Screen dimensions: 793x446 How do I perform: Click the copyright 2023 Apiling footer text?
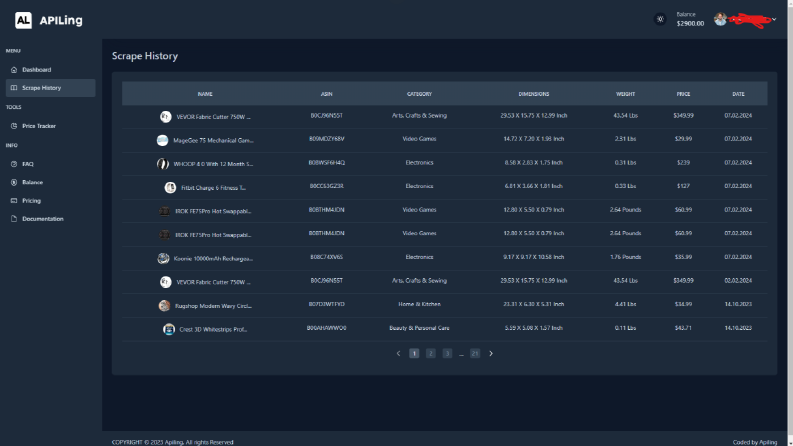[x=172, y=442]
